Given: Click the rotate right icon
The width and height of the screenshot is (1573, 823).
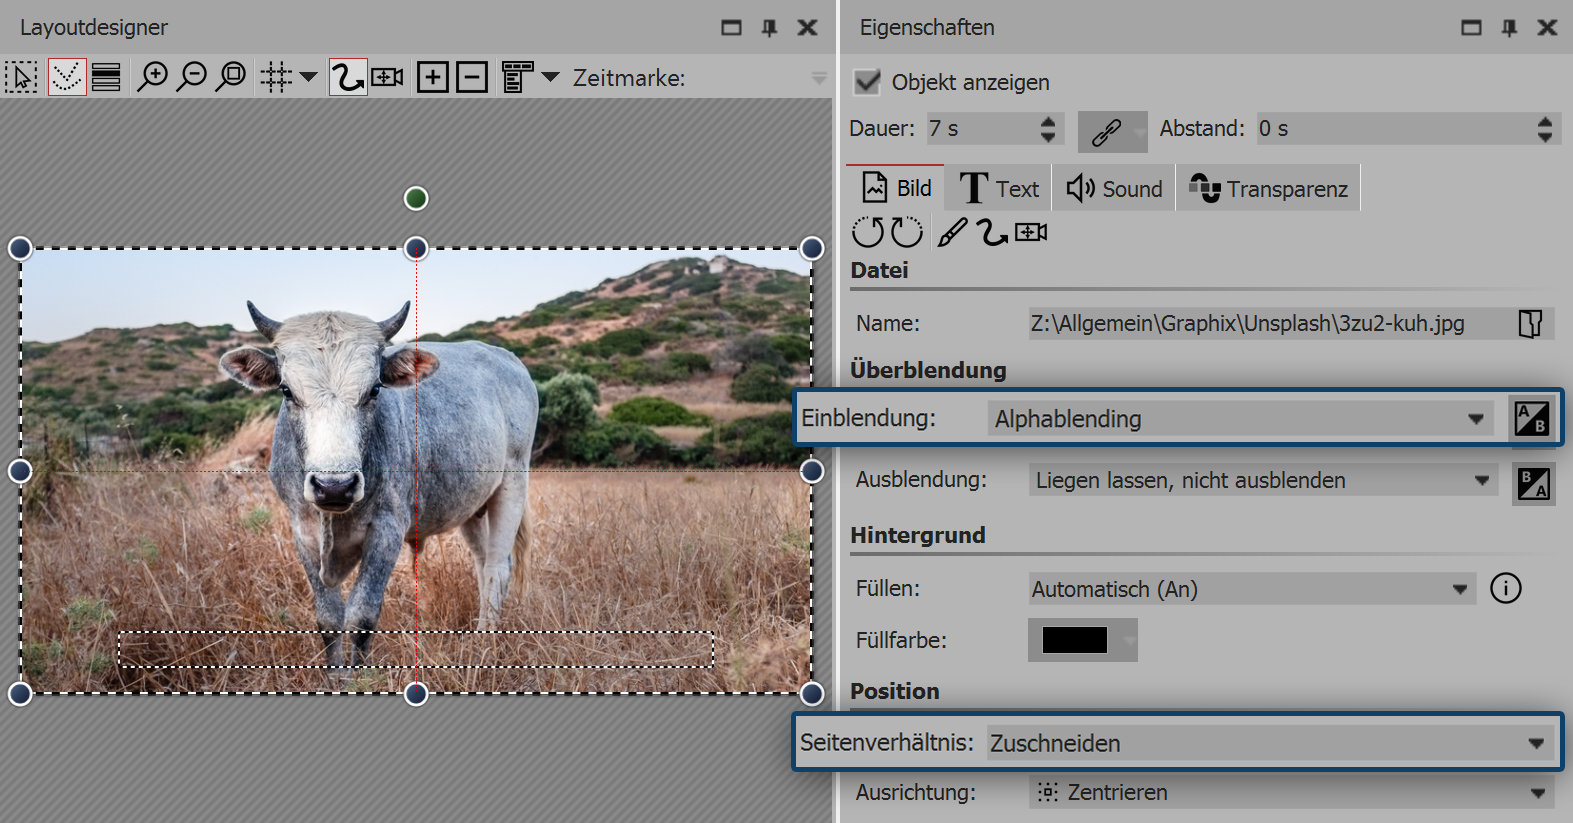Looking at the screenshot, I should pos(907,232).
